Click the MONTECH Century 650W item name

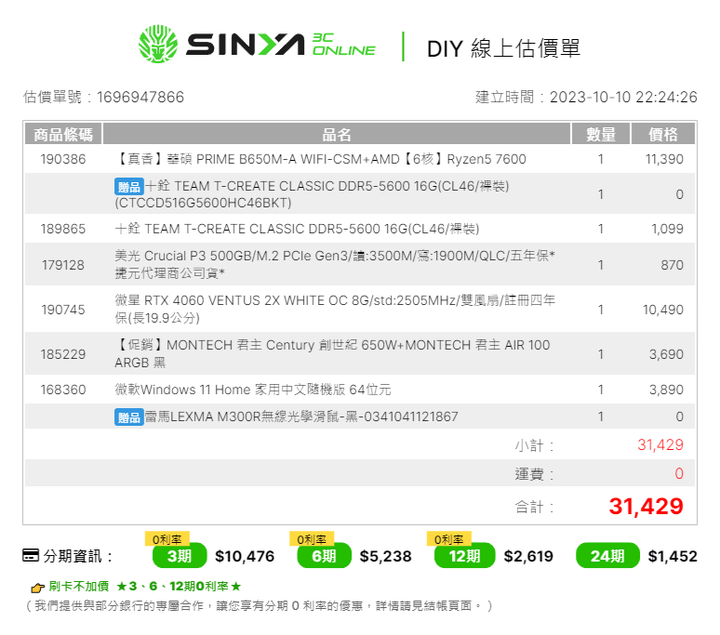[x=332, y=354]
